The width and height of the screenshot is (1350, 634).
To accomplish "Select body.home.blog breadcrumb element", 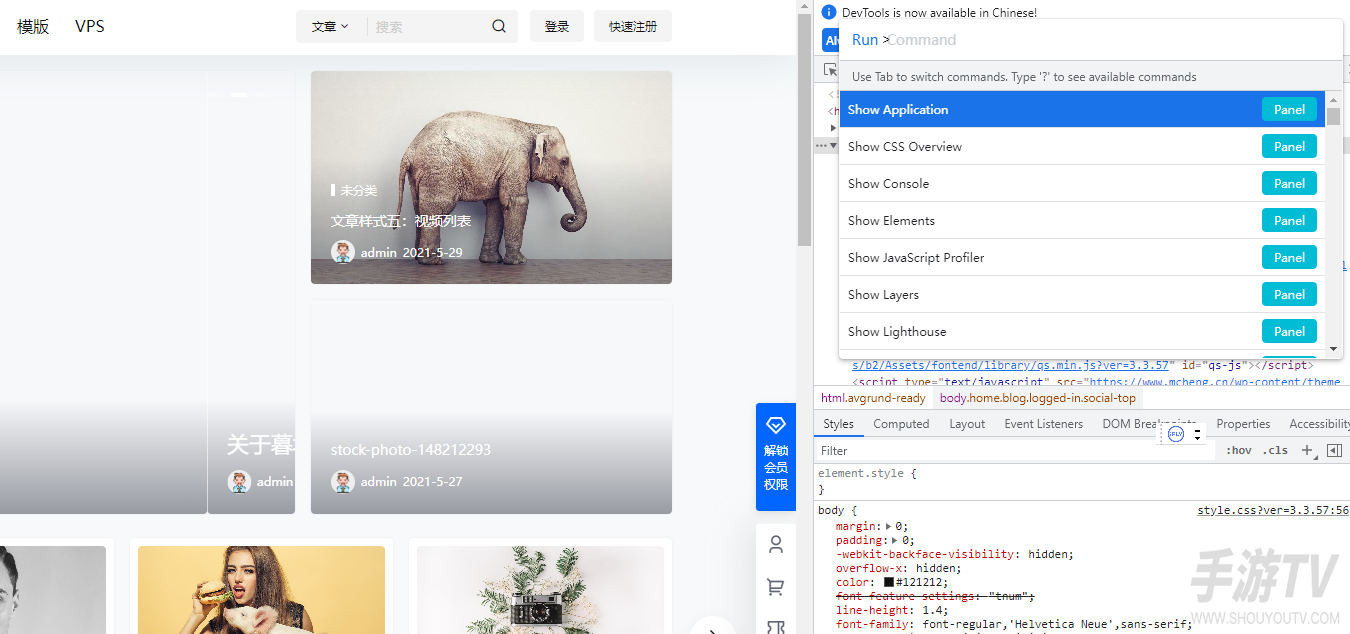I will tap(1038, 398).
